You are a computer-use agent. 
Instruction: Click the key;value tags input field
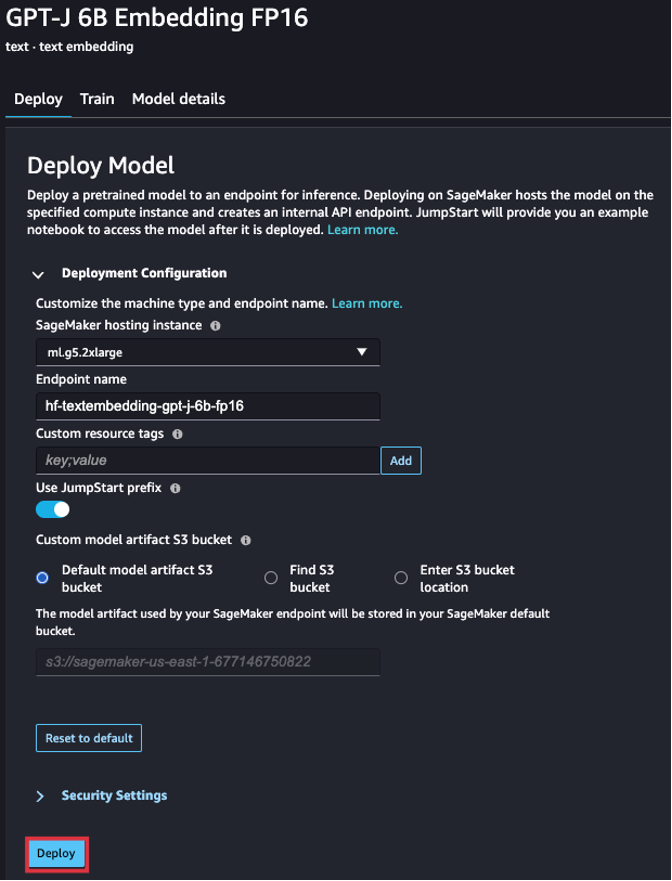pyautogui.click(x=208, y=461)
